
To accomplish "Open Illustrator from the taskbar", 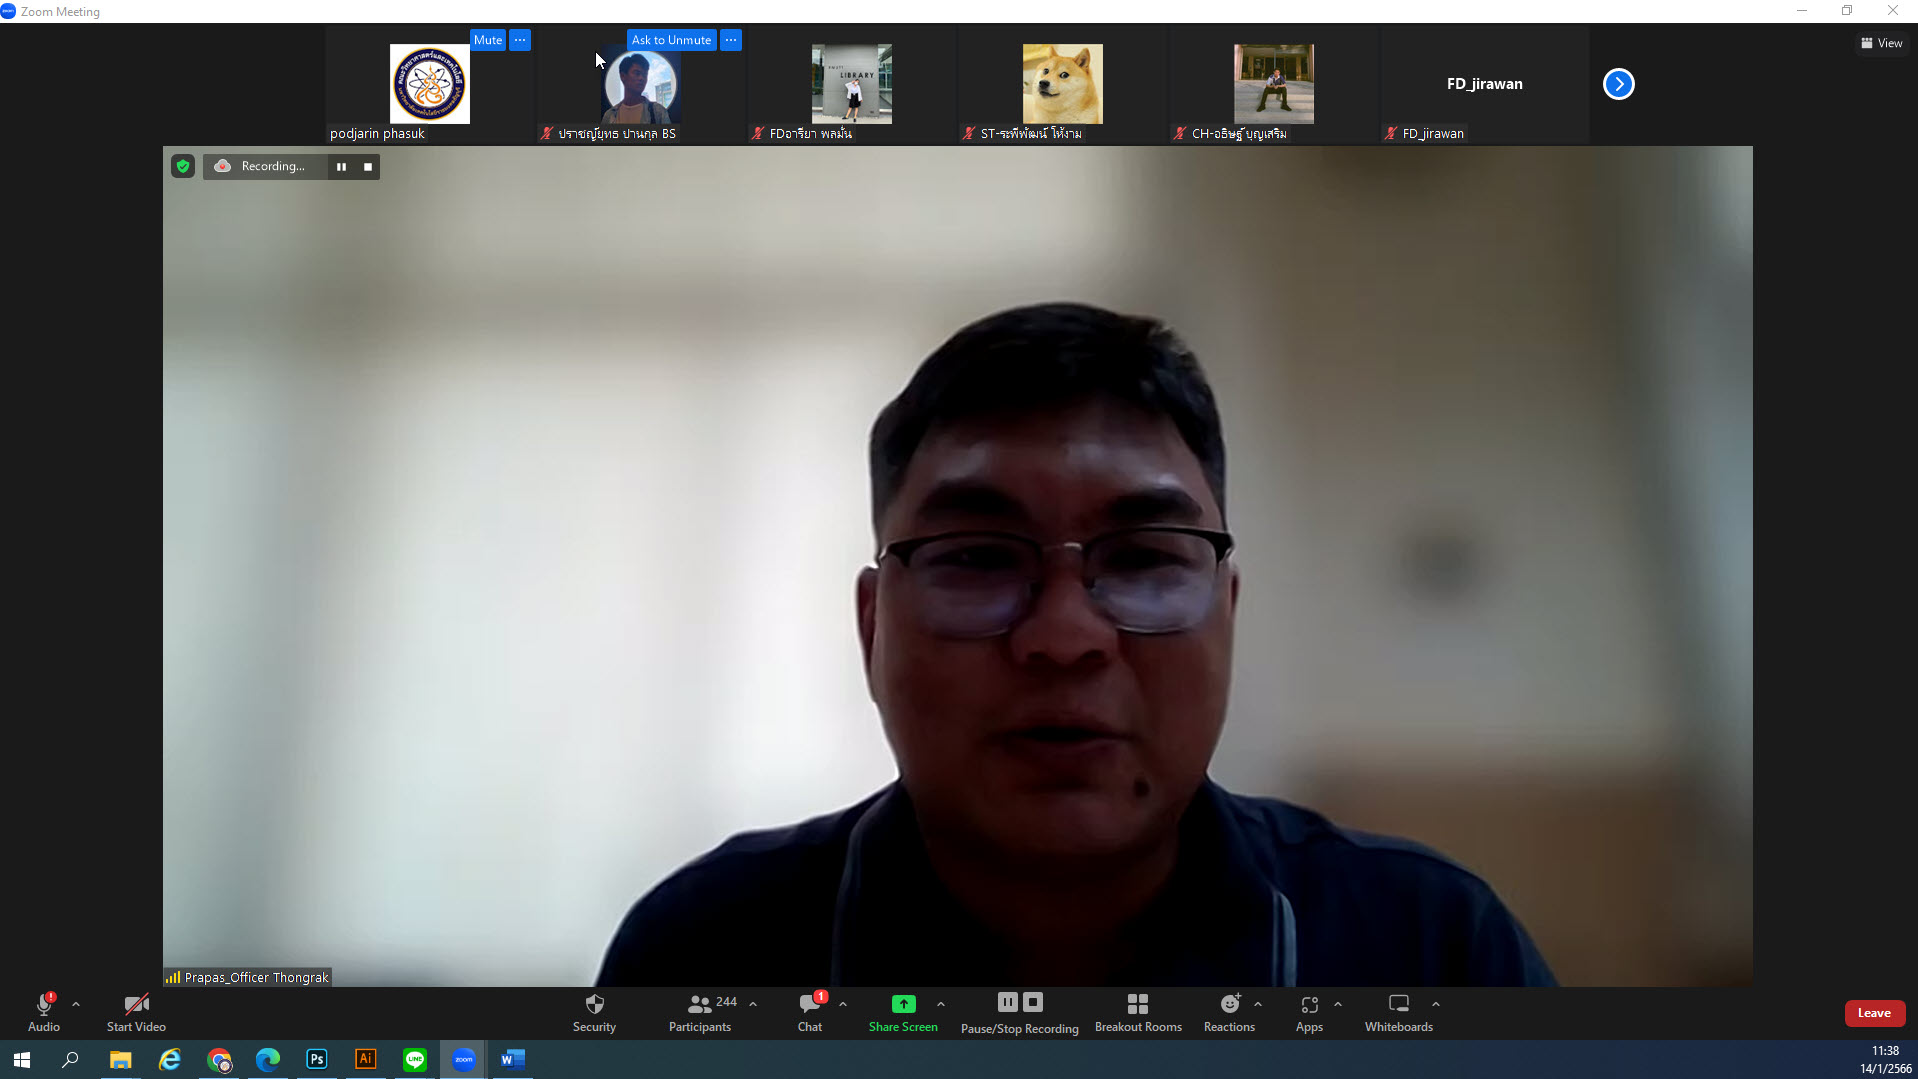I will (x=365, y=1059).
